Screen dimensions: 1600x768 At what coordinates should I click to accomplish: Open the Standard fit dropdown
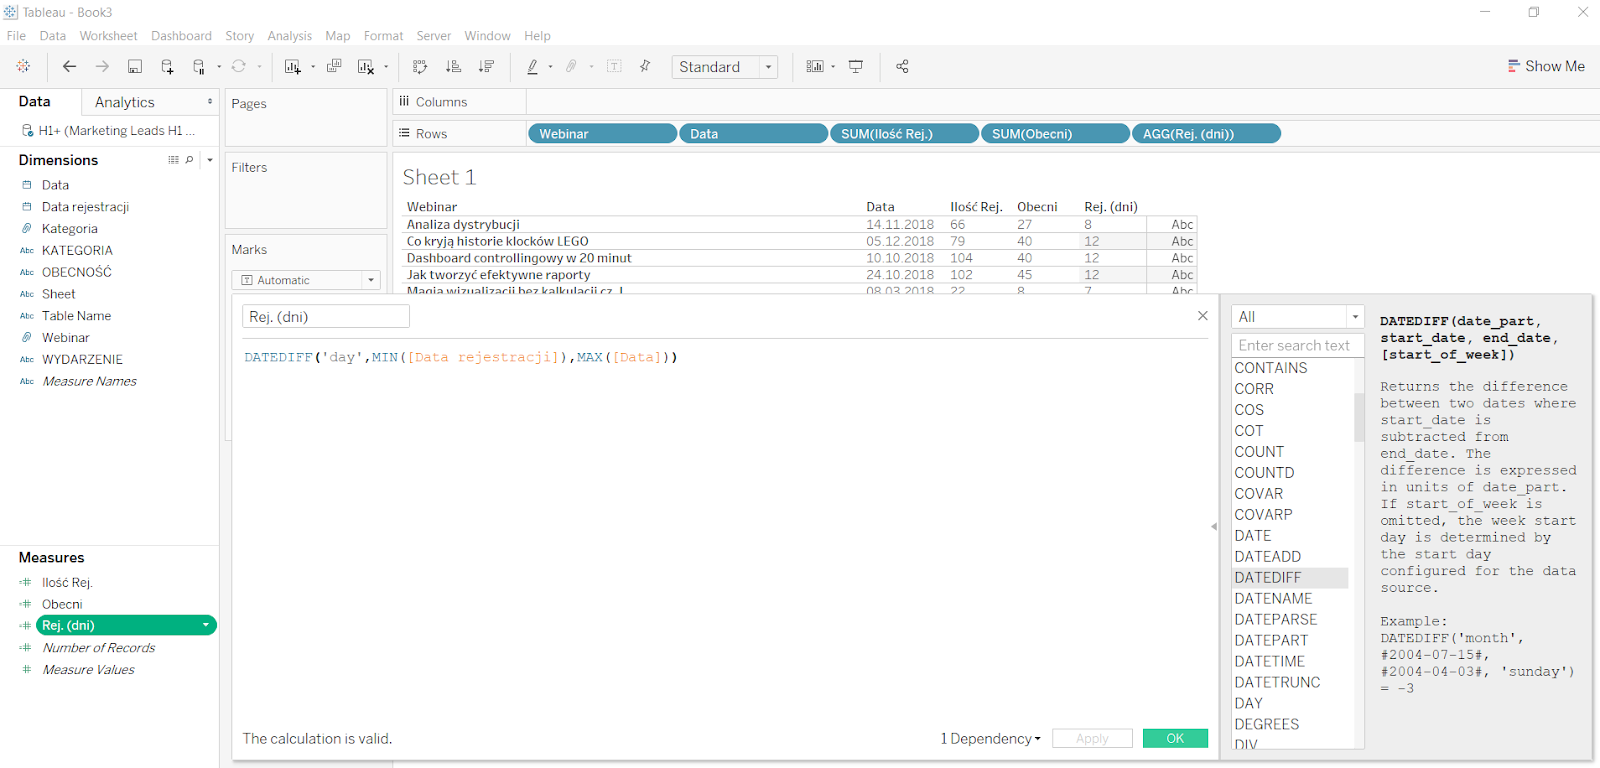click(x=768, y=67)
